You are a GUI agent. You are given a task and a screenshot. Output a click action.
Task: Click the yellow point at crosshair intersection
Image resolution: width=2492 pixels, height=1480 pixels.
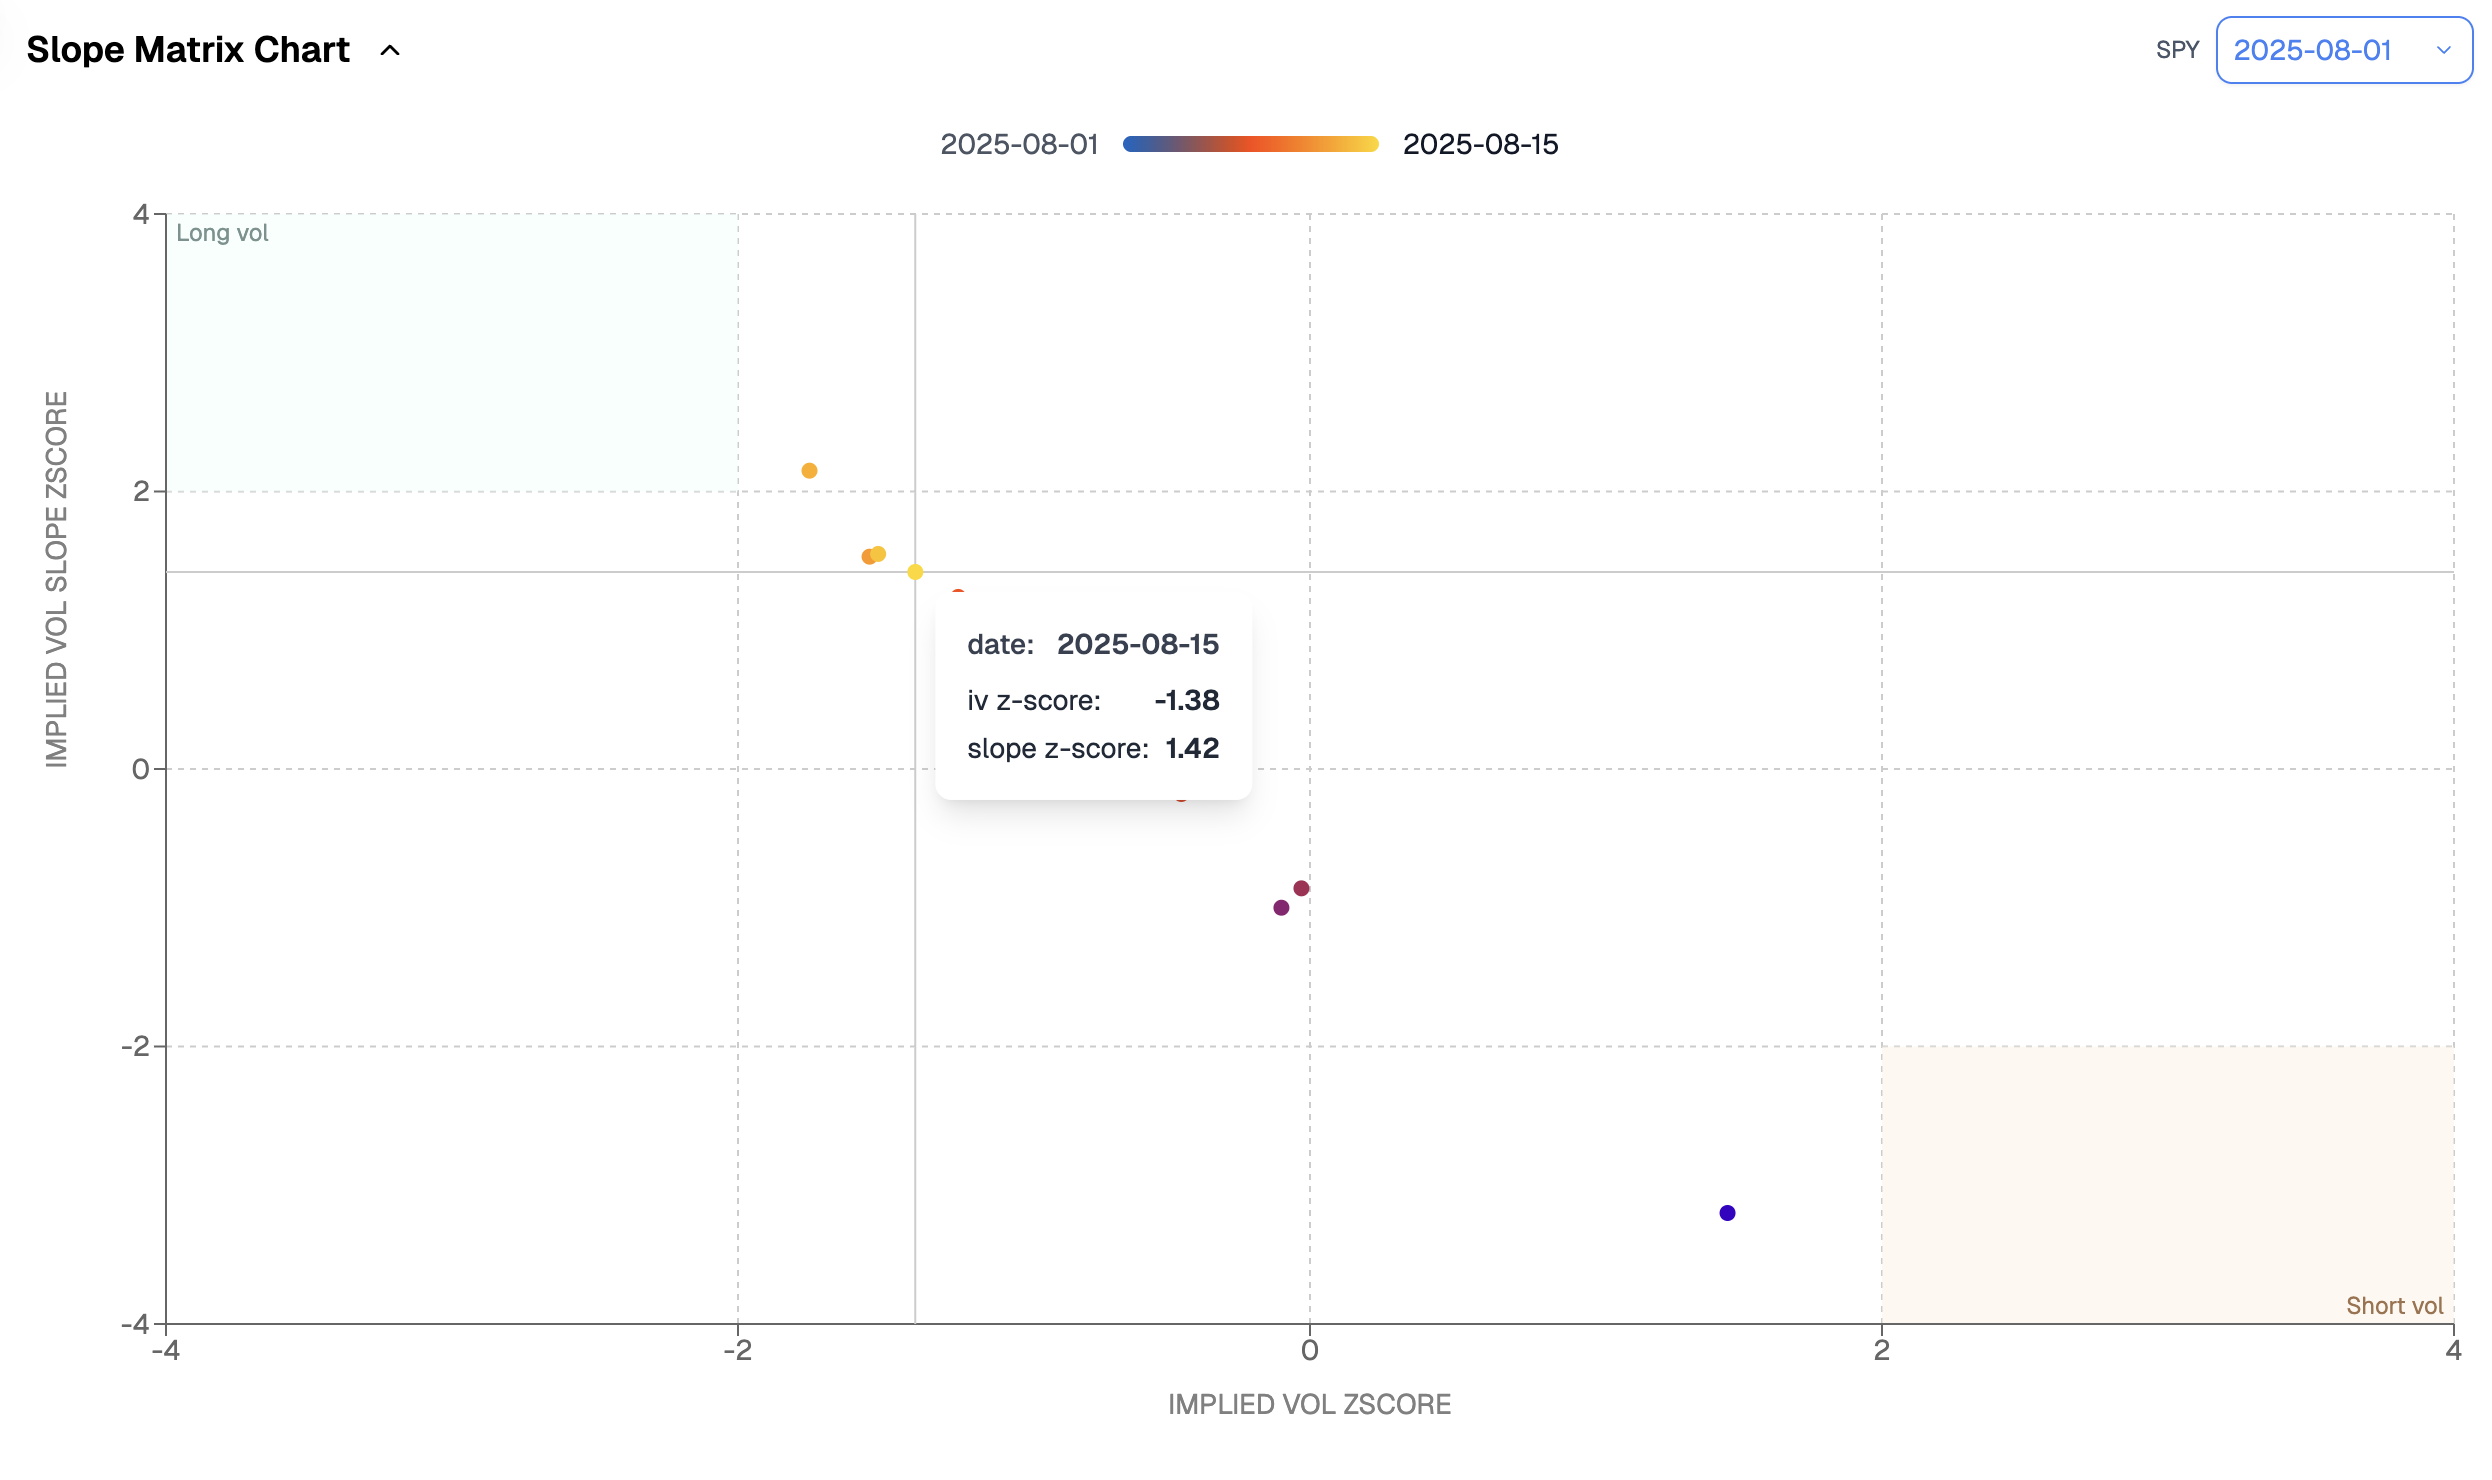pyautogui.click(x=915, y=572)
